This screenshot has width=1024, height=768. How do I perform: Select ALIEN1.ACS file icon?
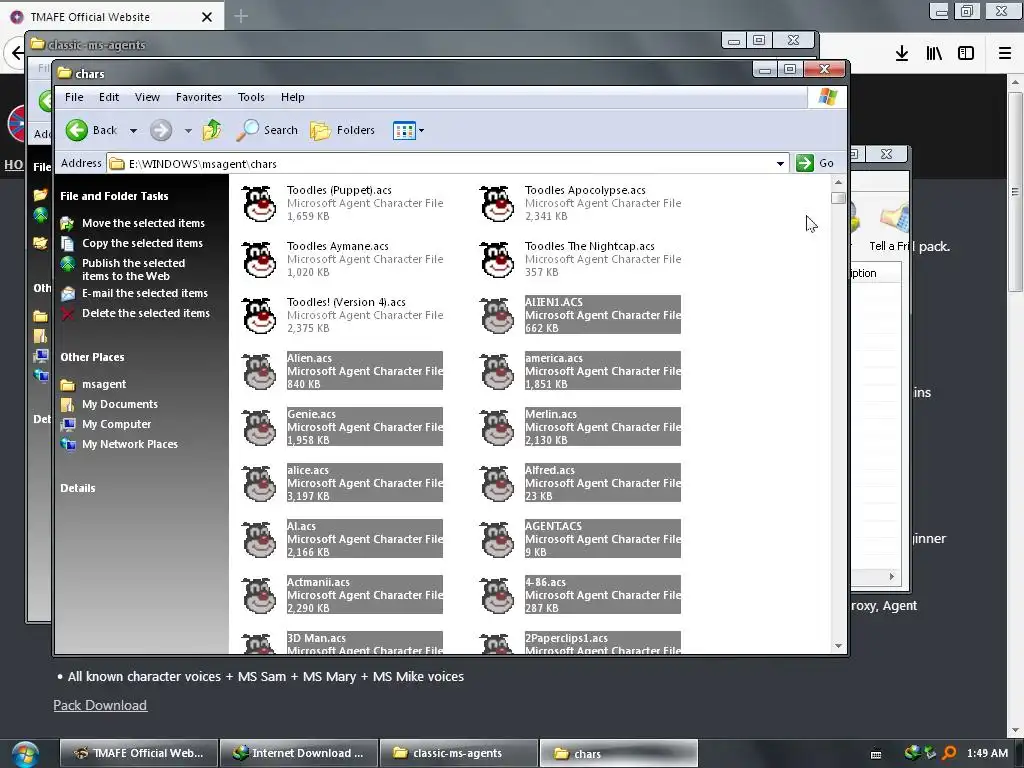pyautogui.click(x=497, y=315)
